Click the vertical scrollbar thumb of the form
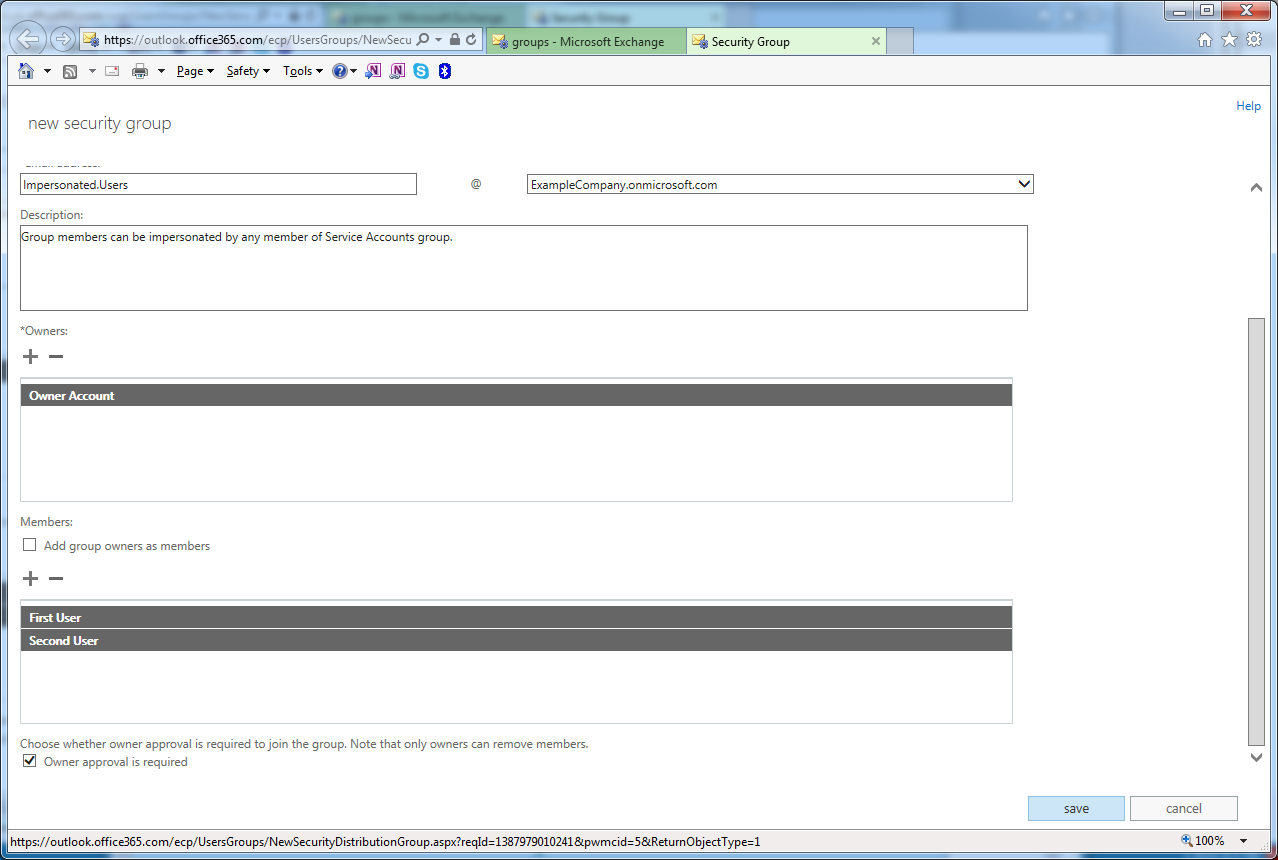Image resolution: width=1278 pixels, height=860 pixels. pyautogui.click(x=1256, y=530)
